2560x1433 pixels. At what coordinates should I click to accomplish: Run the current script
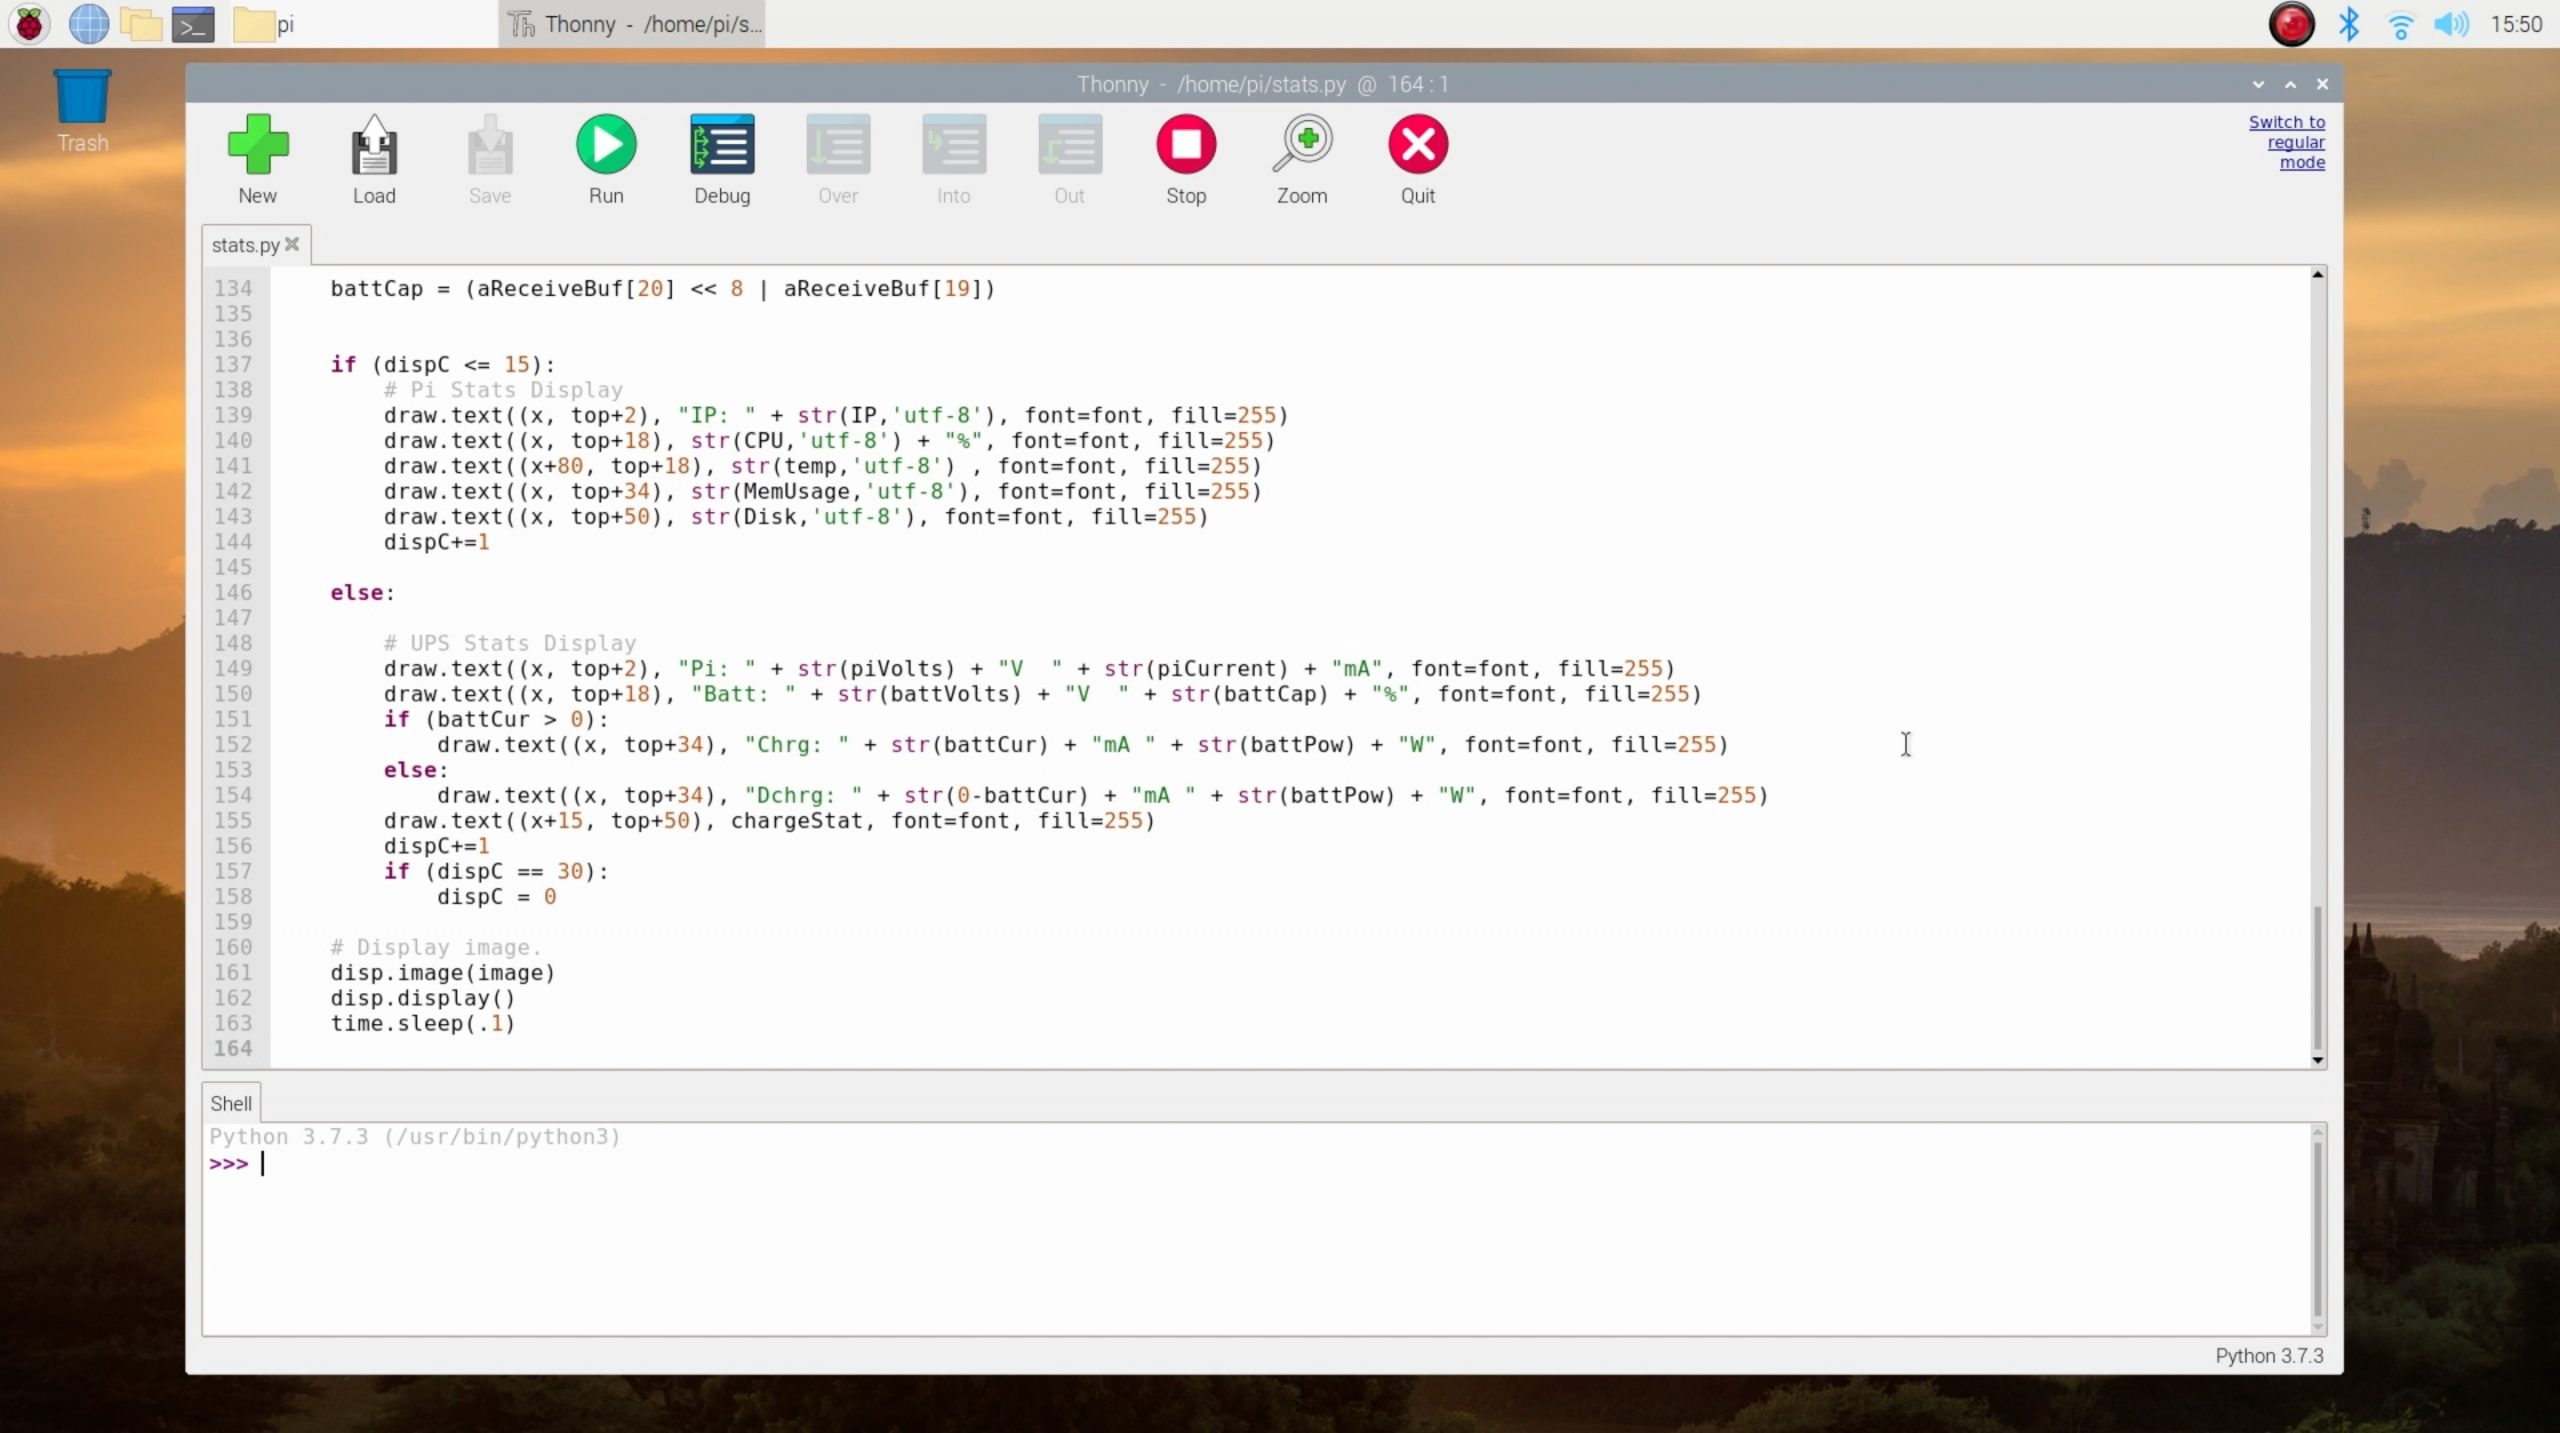(x=606, y=146)
